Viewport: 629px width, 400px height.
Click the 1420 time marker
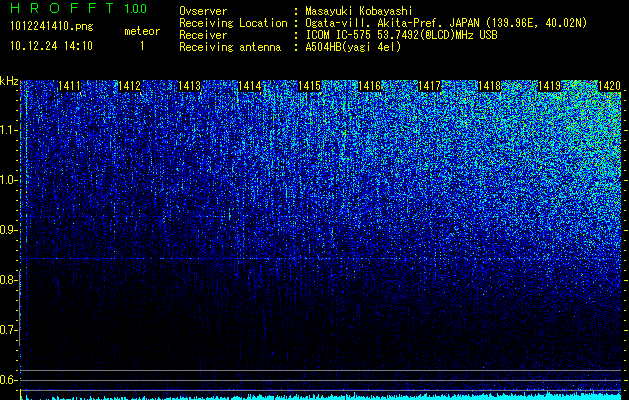[x=609, y=86]
